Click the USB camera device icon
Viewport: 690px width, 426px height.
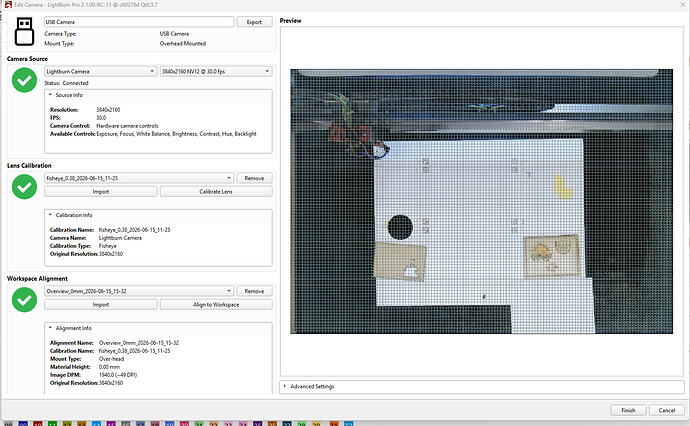point(24,31)
